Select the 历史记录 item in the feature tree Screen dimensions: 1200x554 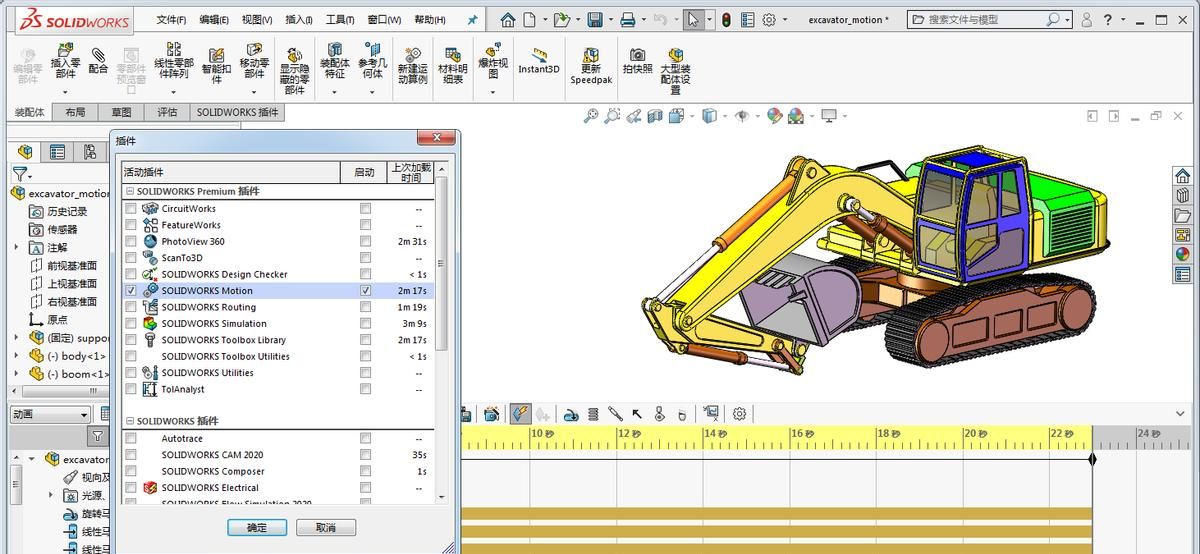(58, 211)
